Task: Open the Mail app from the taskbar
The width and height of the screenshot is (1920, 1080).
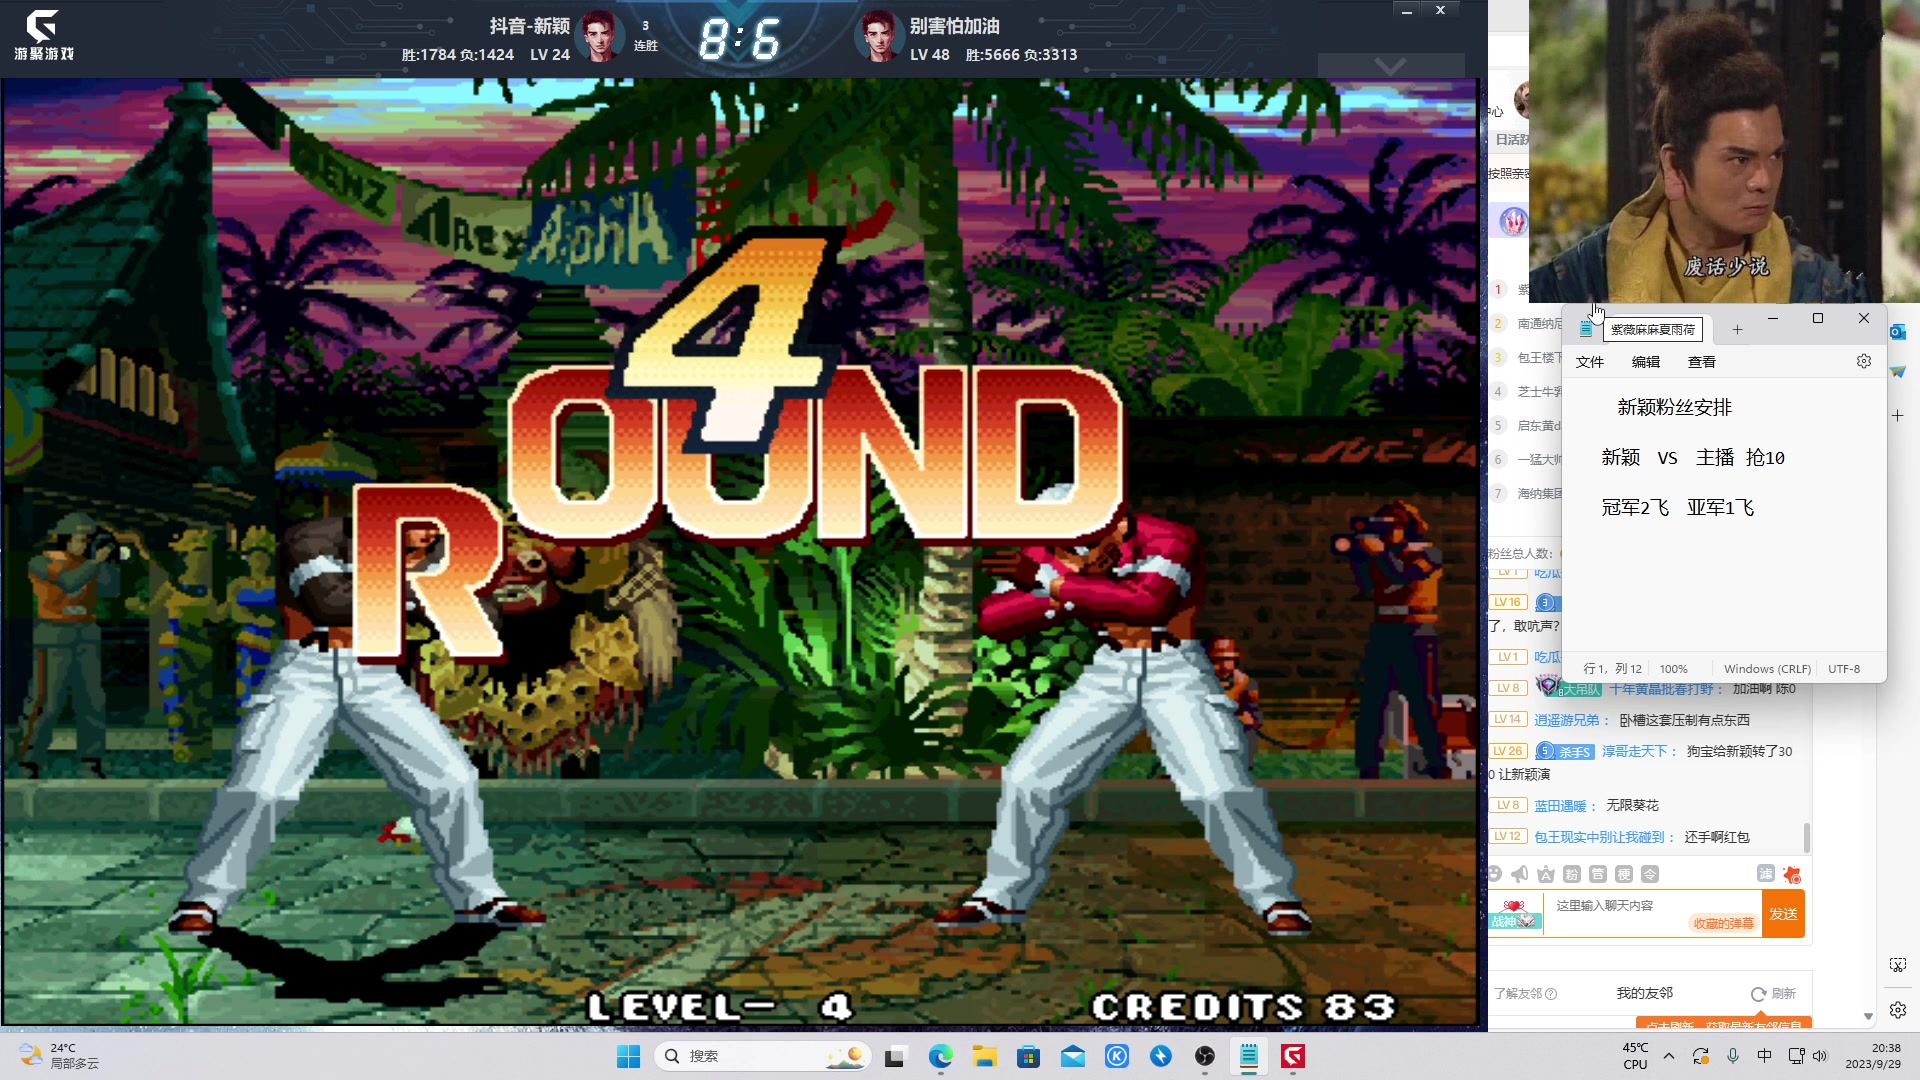Action: tap(1073, 1056)
